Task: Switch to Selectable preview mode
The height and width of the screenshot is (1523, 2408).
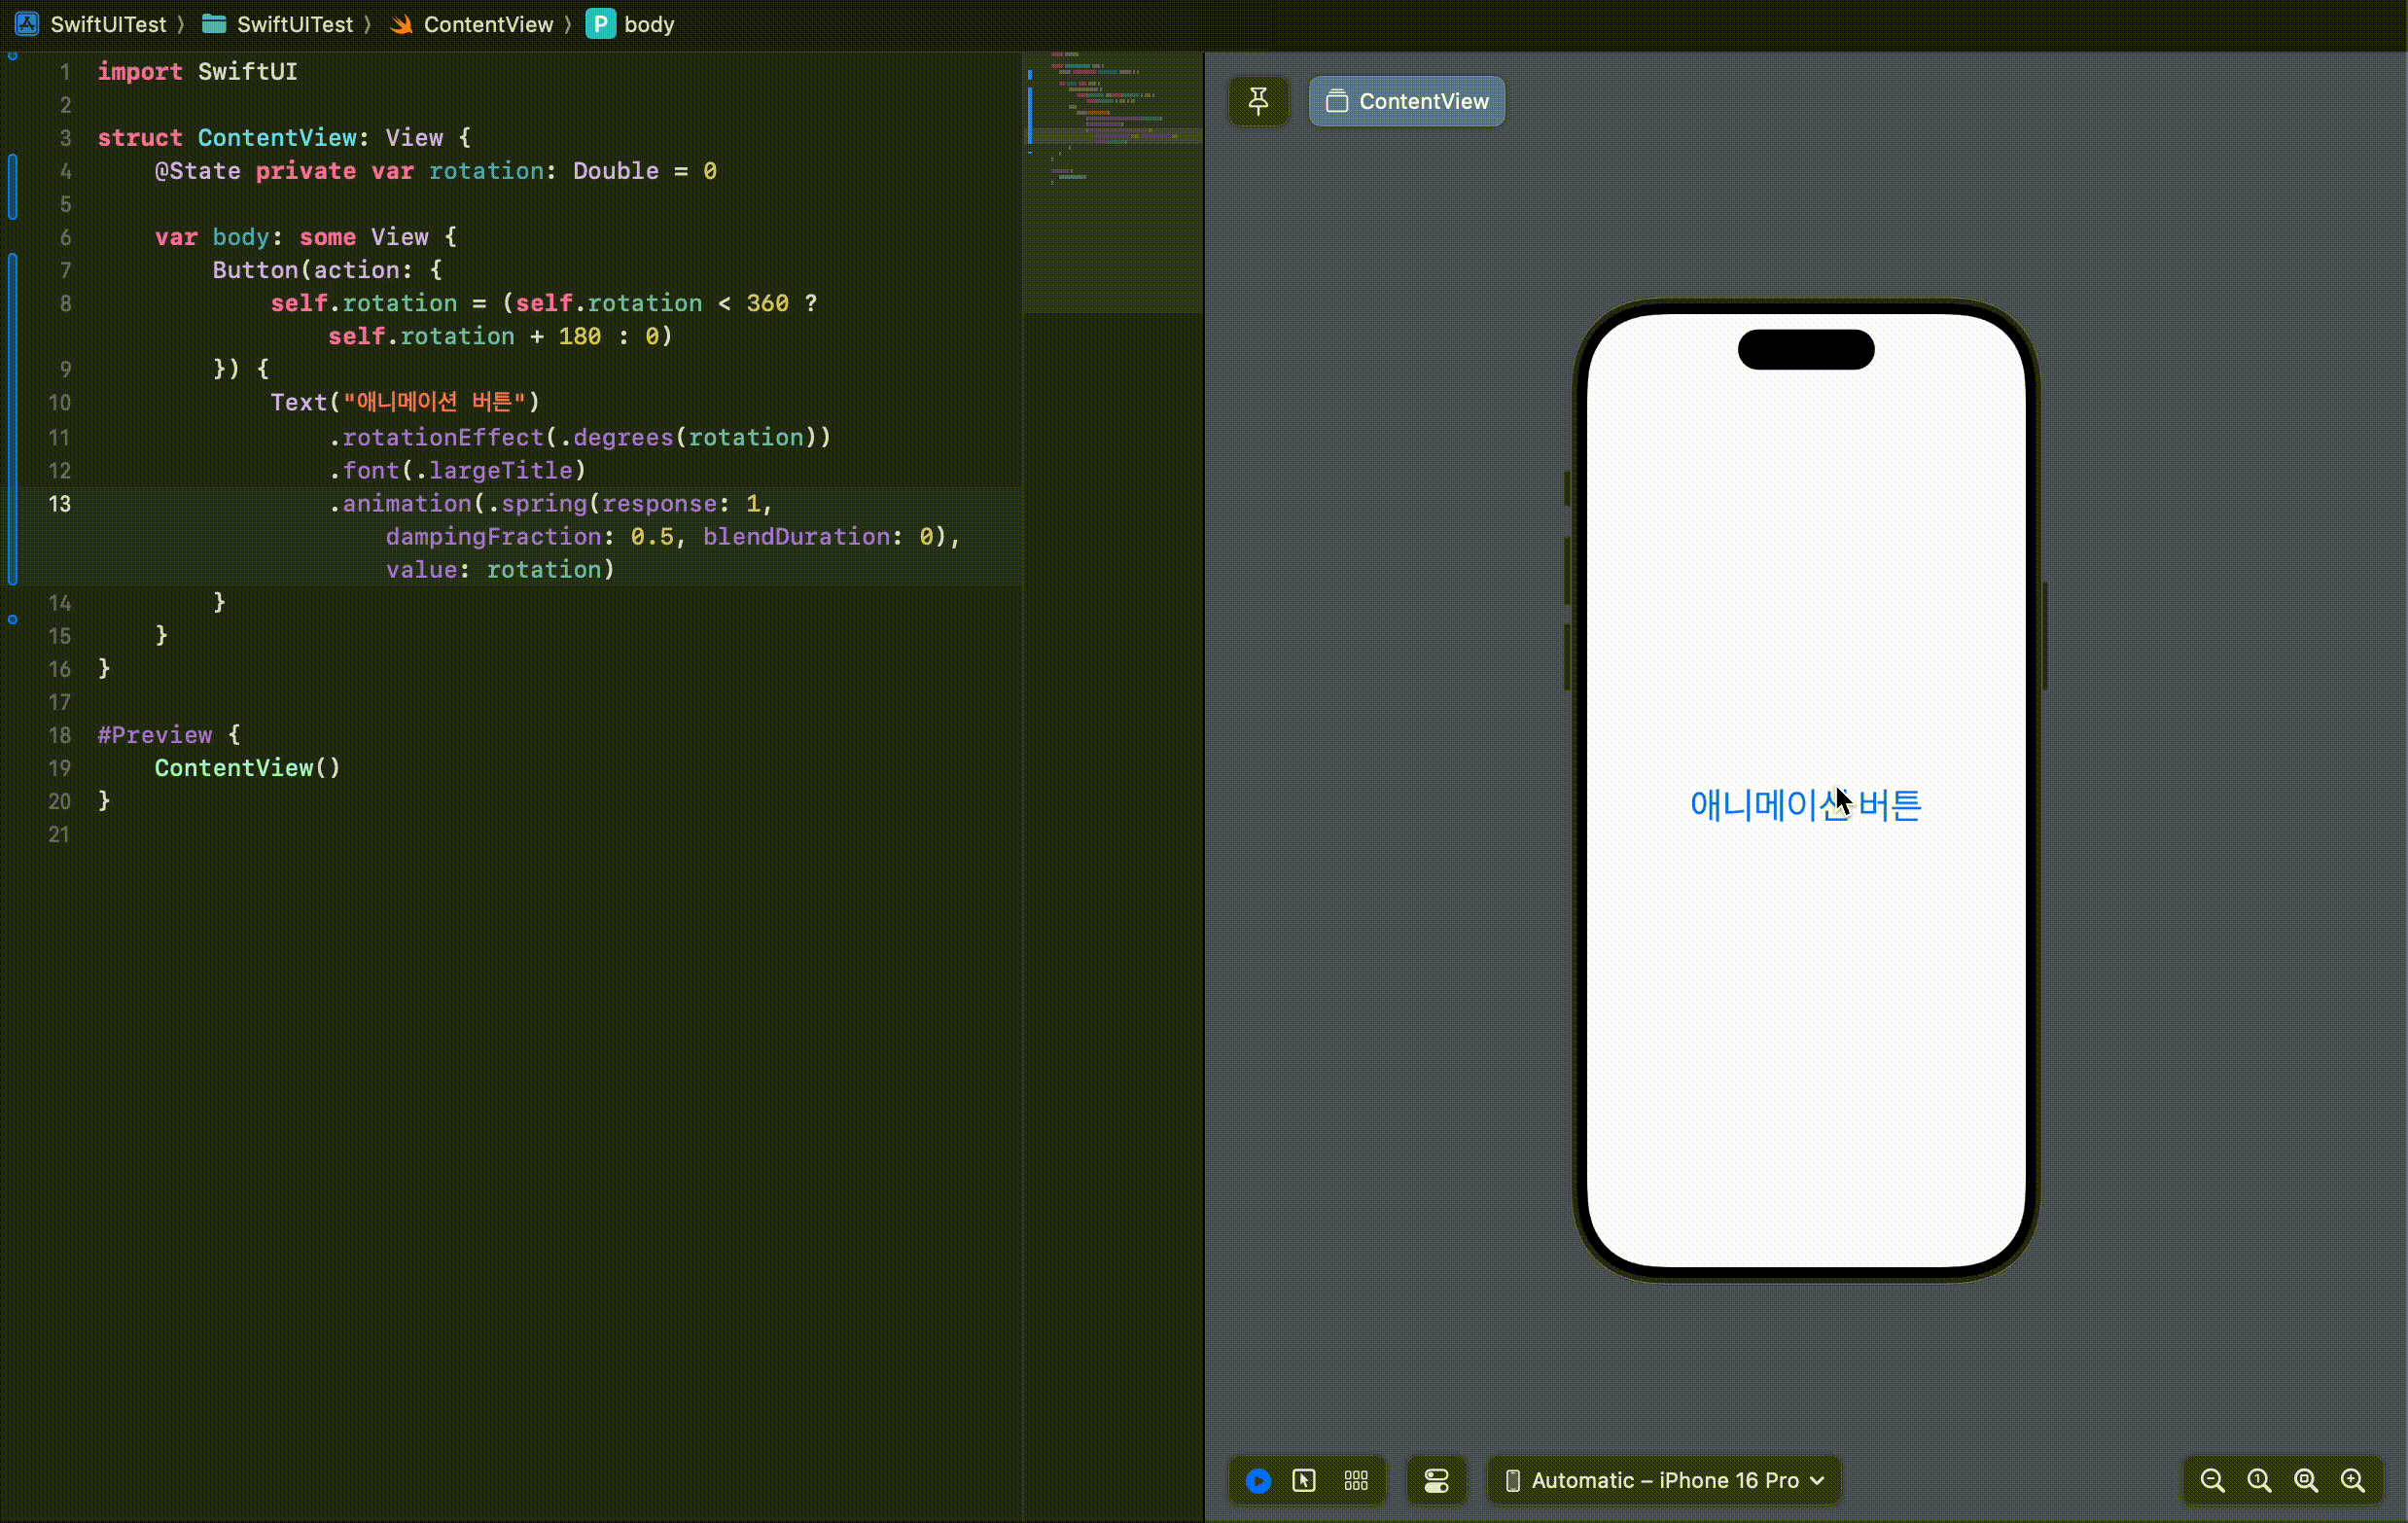Action: (x=1303, y=1481)
